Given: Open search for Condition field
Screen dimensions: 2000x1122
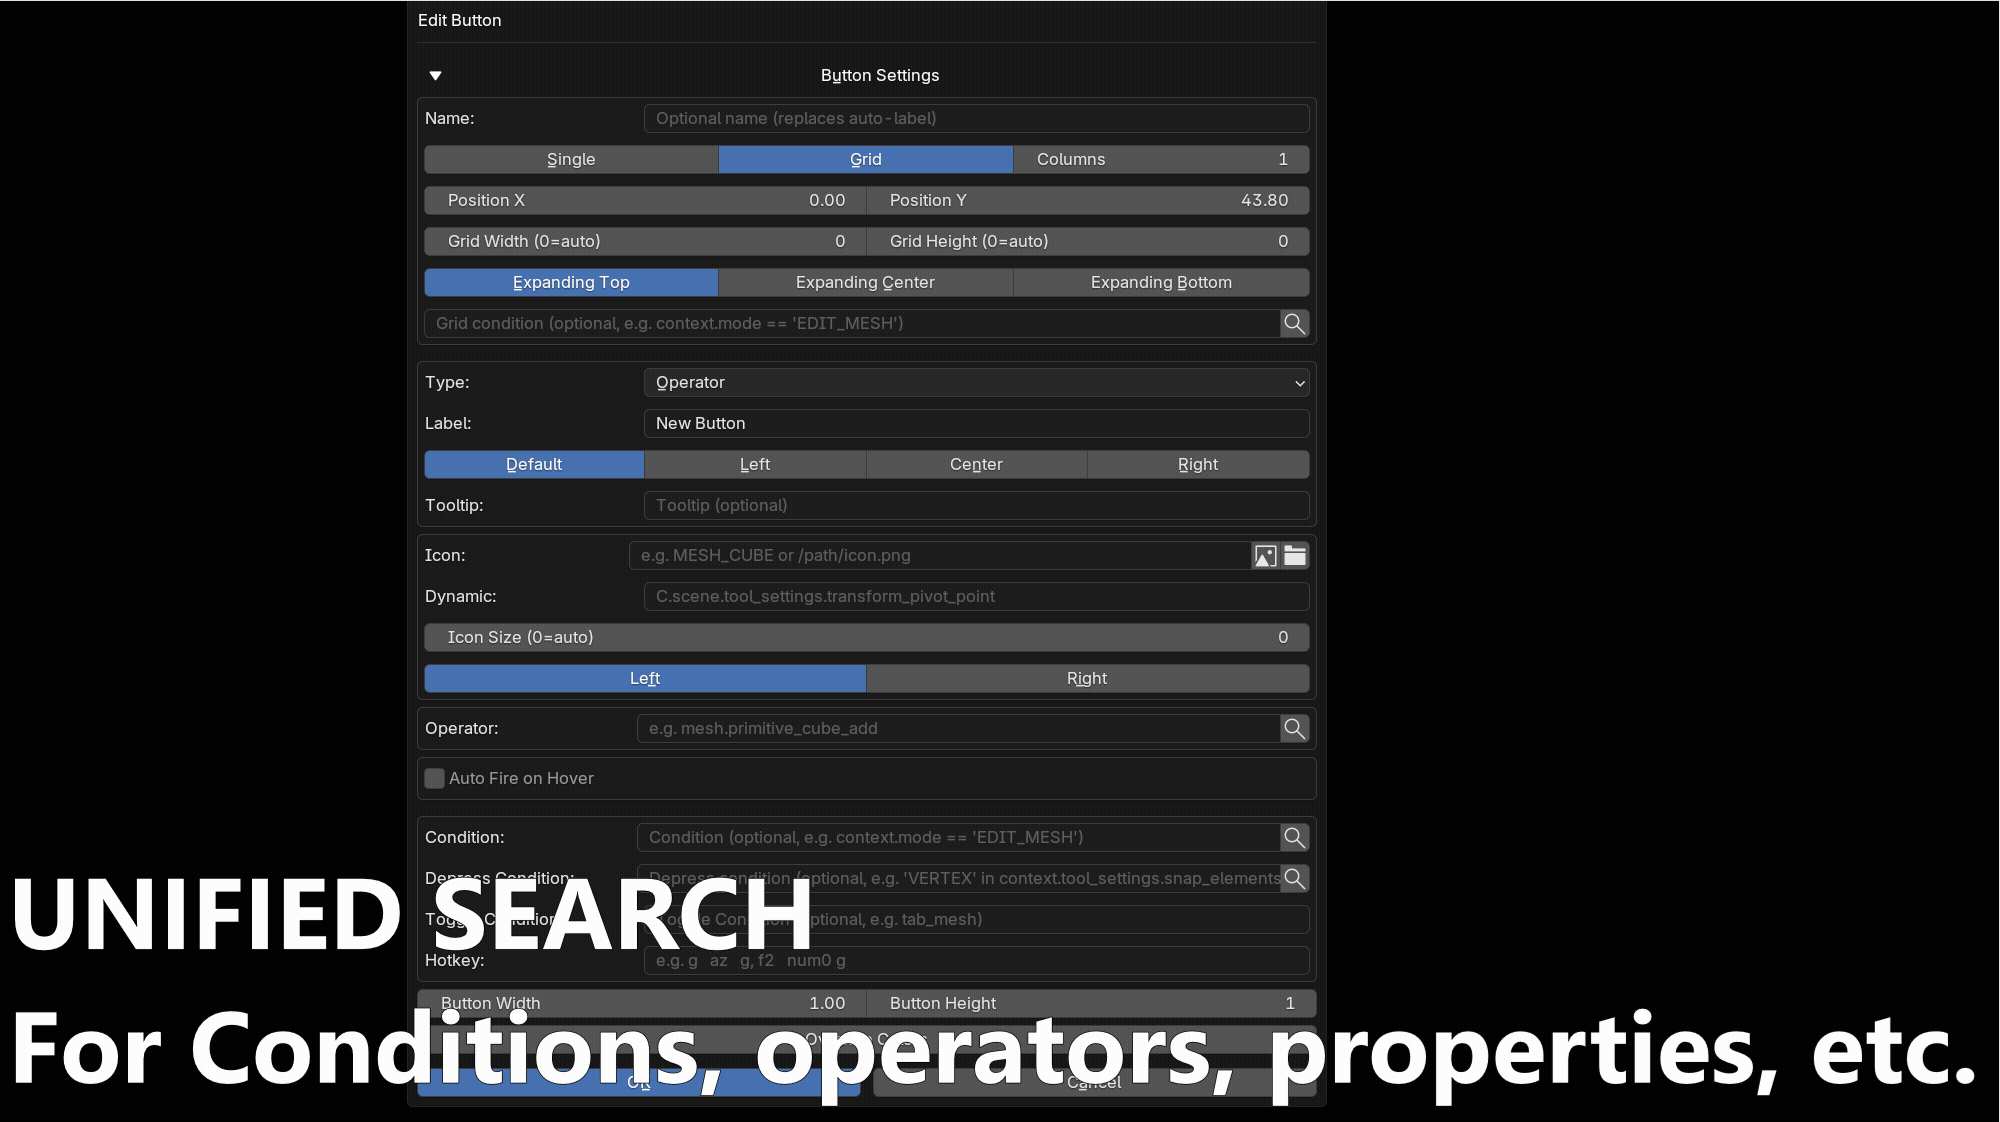Looking at the screenshot, I should click(1295, 837).
